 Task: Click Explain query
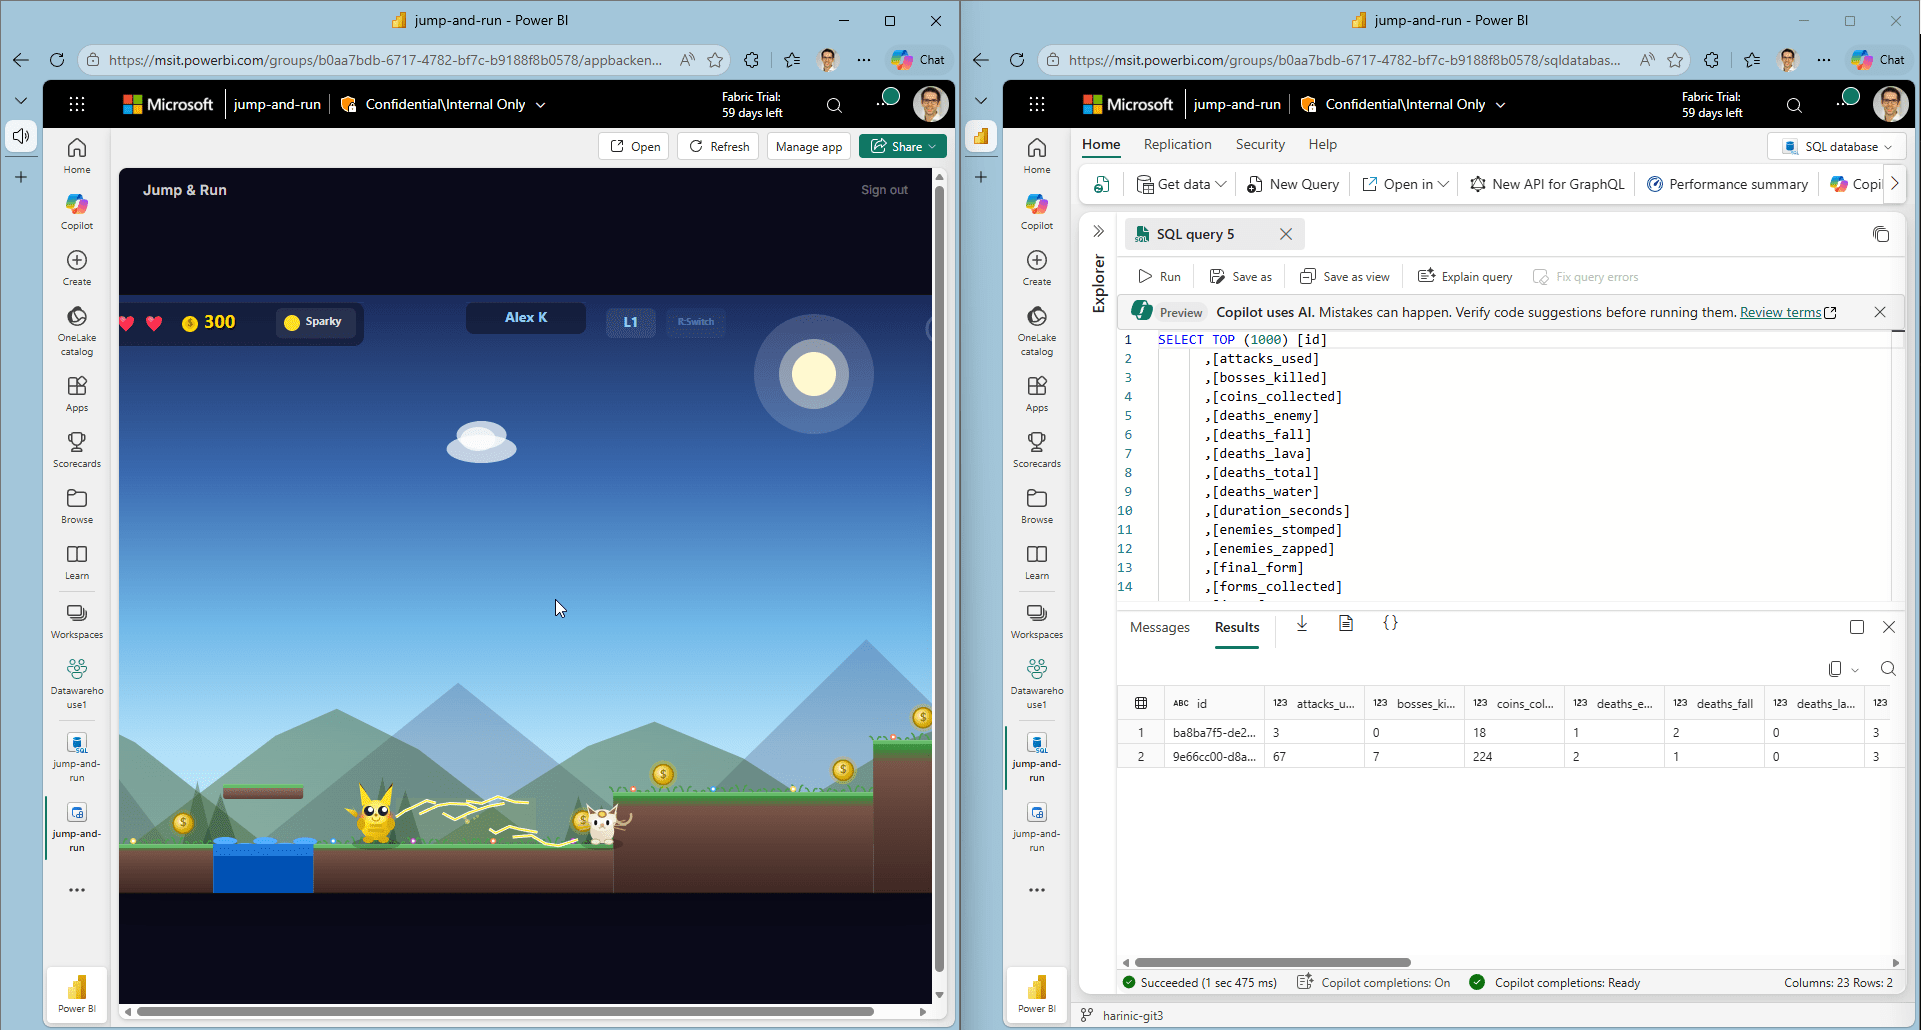[x=1465, y=277]
